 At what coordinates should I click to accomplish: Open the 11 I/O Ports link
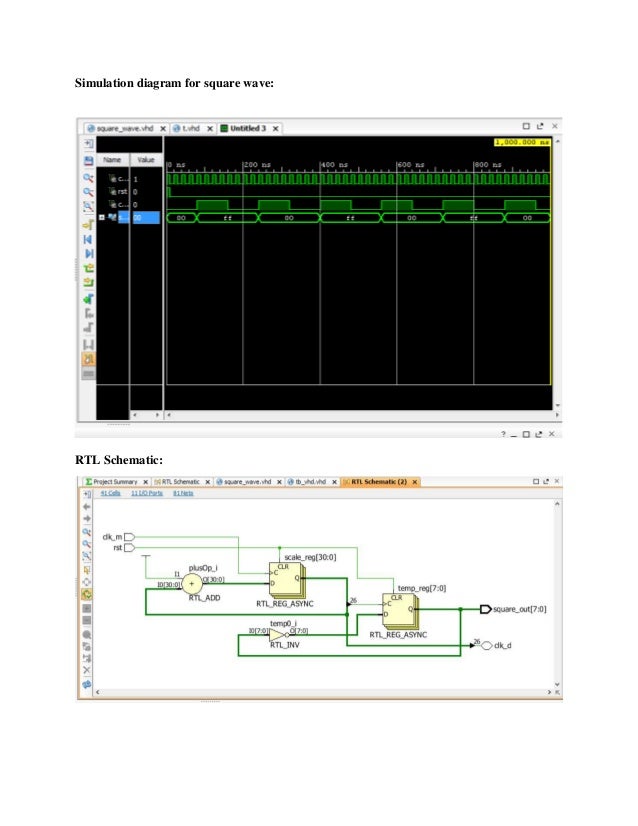(x=147, y=494)
